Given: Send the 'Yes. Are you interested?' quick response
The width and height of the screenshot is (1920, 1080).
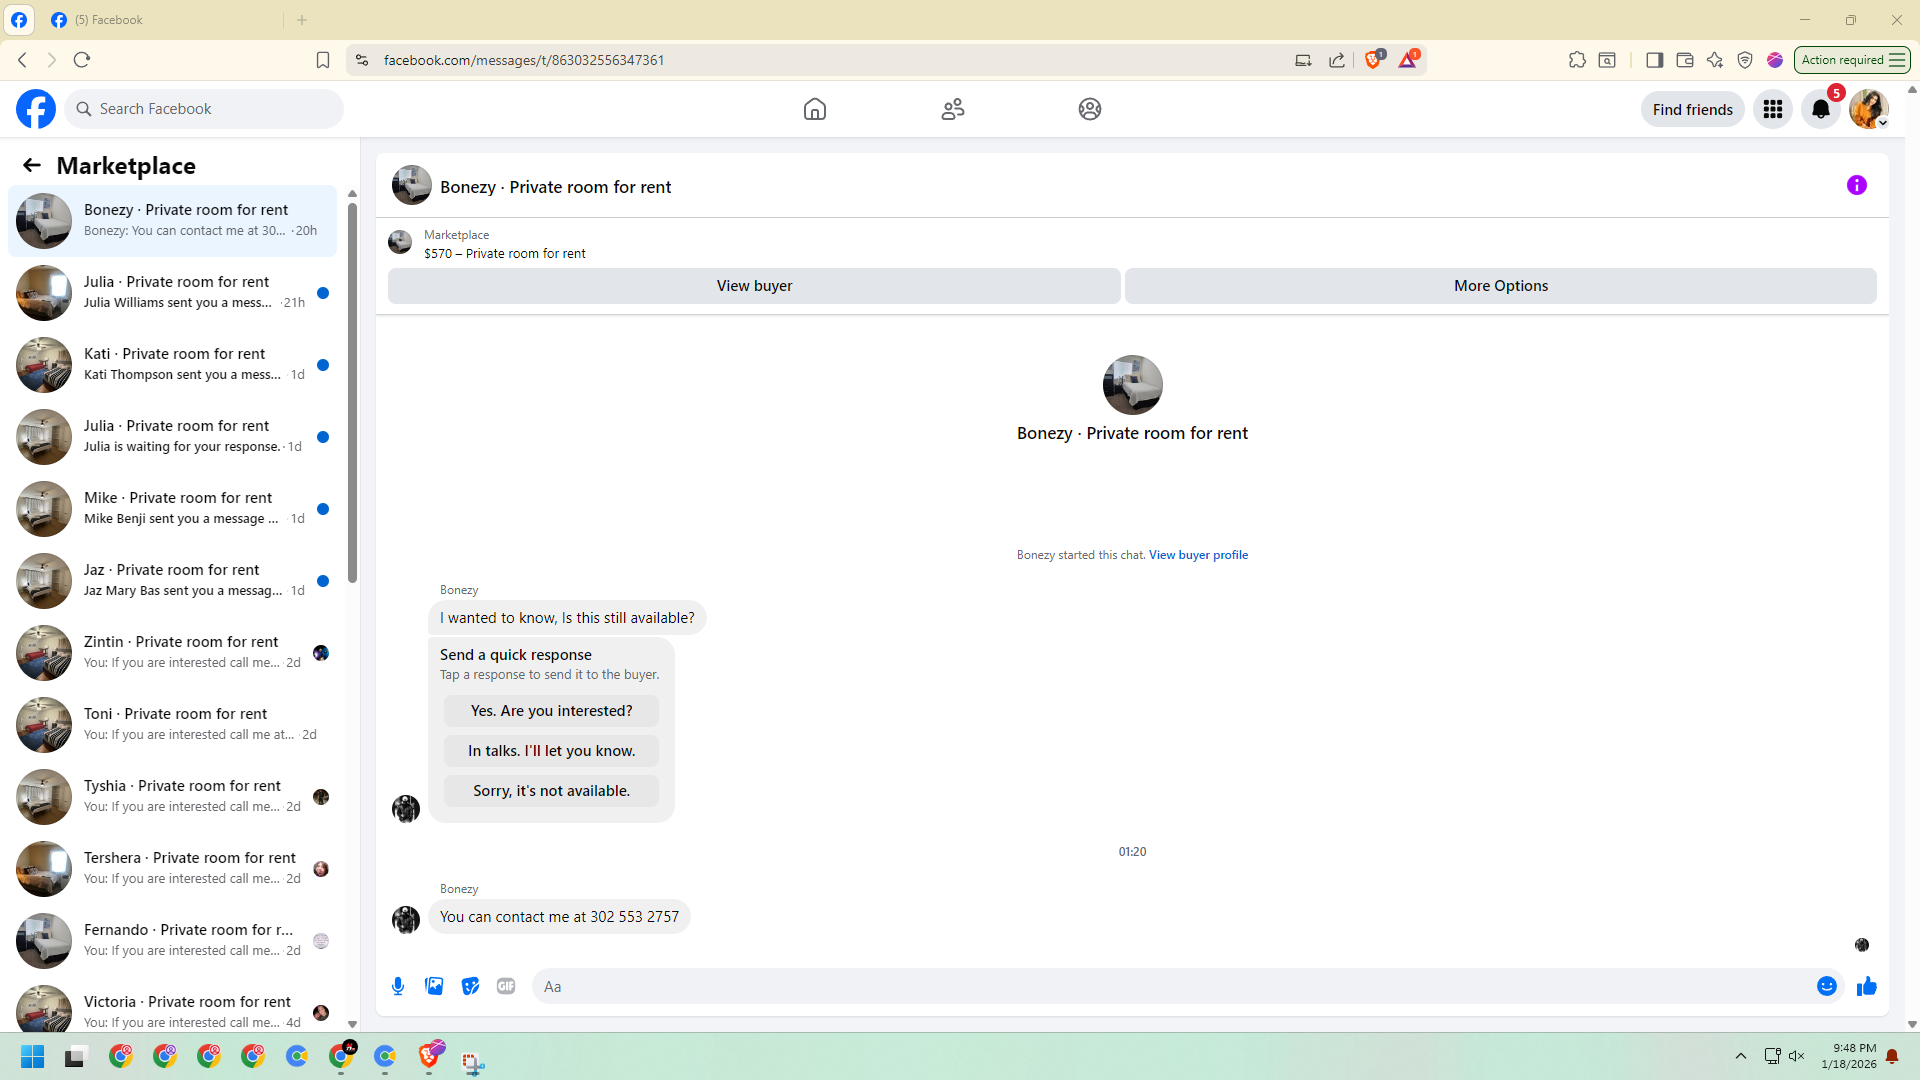Looking at the screenshot, I should pos(551,711).
